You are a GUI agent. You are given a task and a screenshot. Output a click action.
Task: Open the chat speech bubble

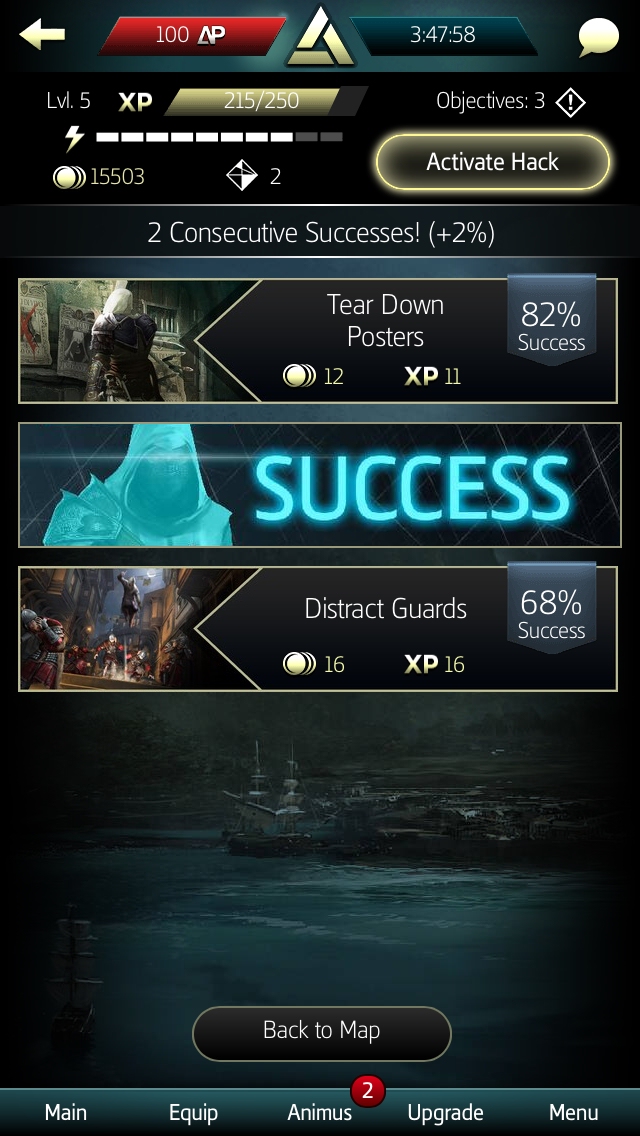pyautogui.click(x=599, y=36)
